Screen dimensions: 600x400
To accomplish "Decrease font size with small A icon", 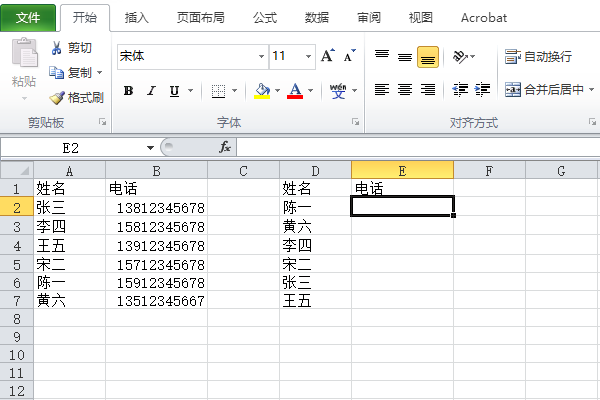I will point(349,56).
